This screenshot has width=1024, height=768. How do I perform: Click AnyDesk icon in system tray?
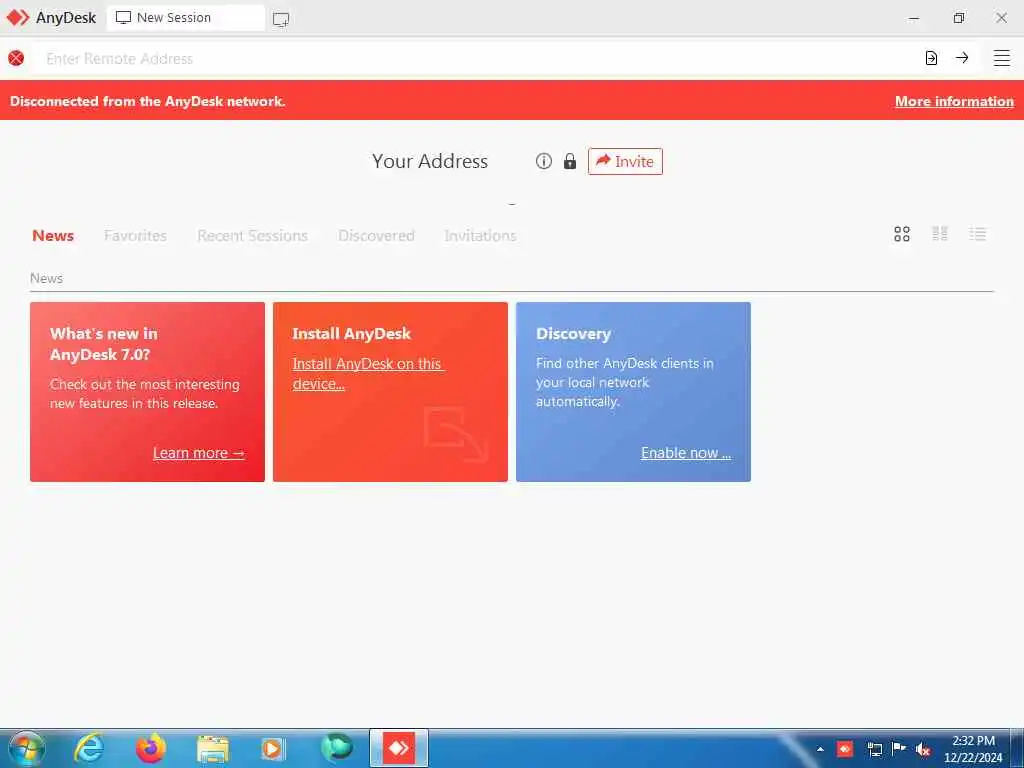(845, 748)
